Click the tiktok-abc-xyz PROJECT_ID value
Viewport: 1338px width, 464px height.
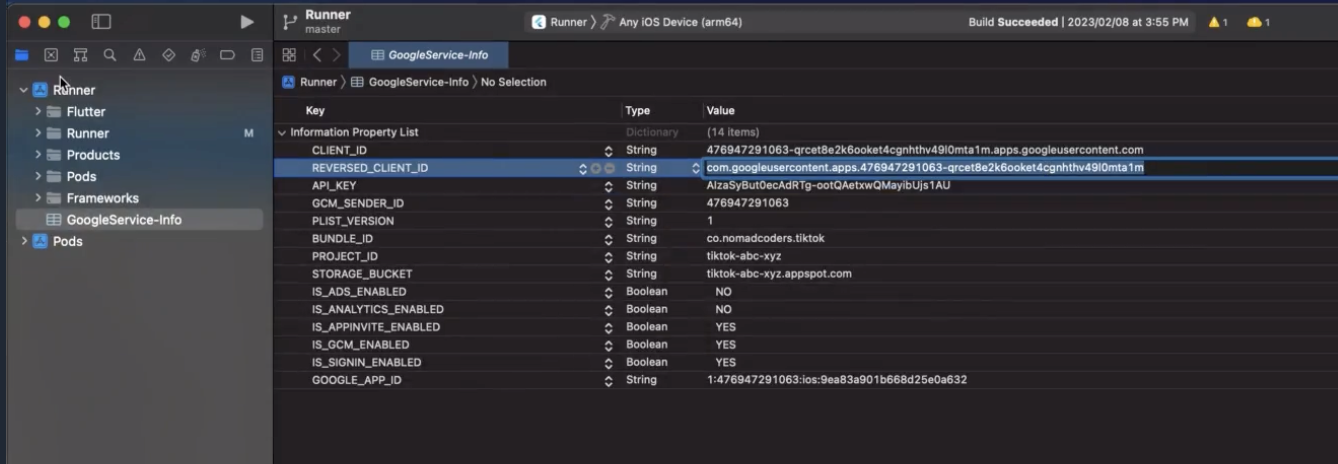[743, 256]
